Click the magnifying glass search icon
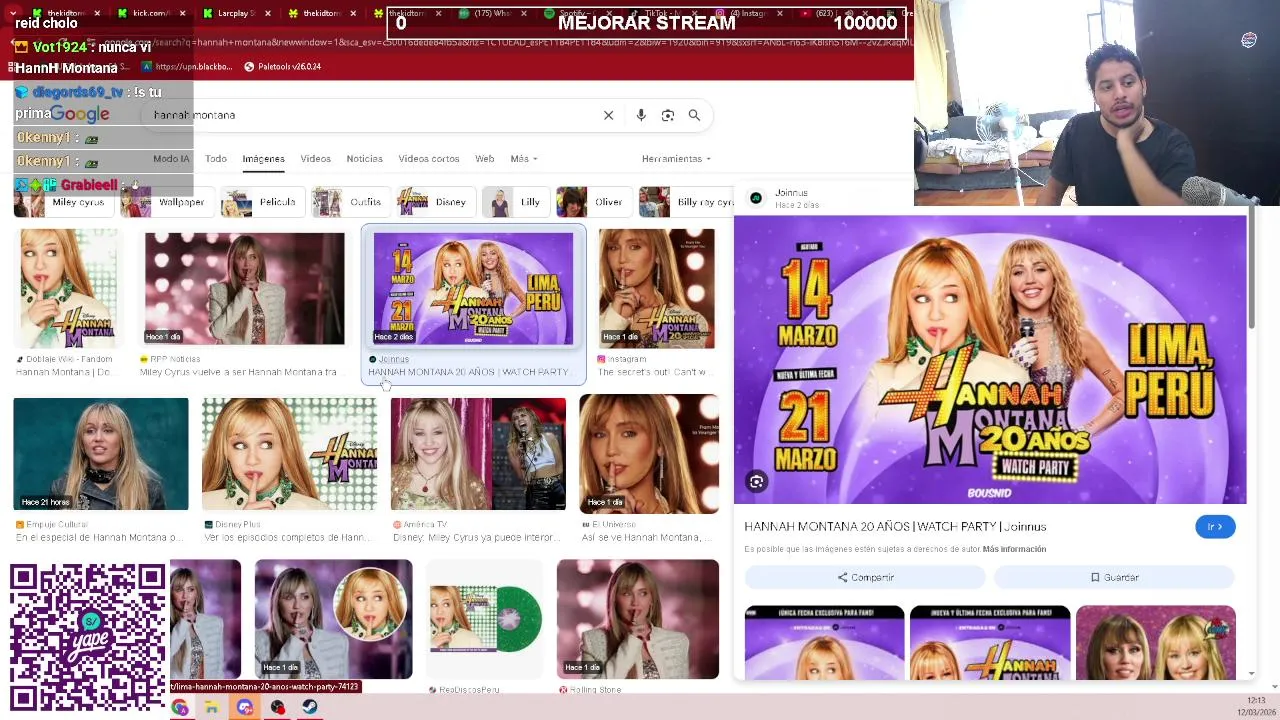Viewport: 1280px width, 720px height. [694, 115]
